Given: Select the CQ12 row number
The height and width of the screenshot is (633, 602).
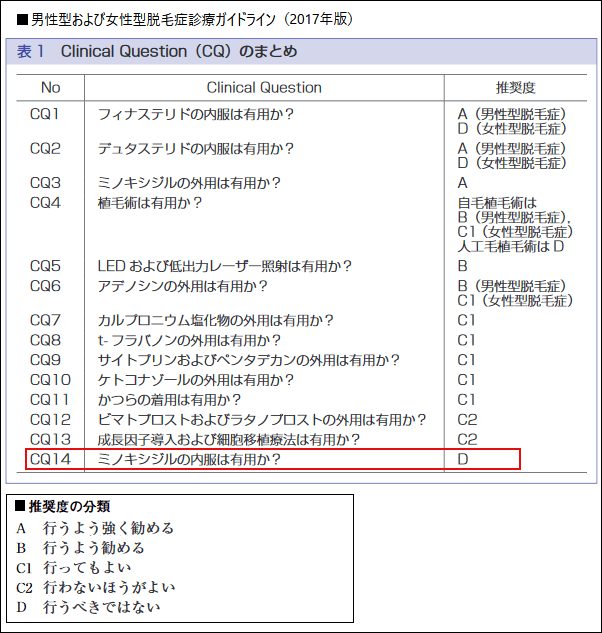Looking at the screenshot, I should [50, 419].
